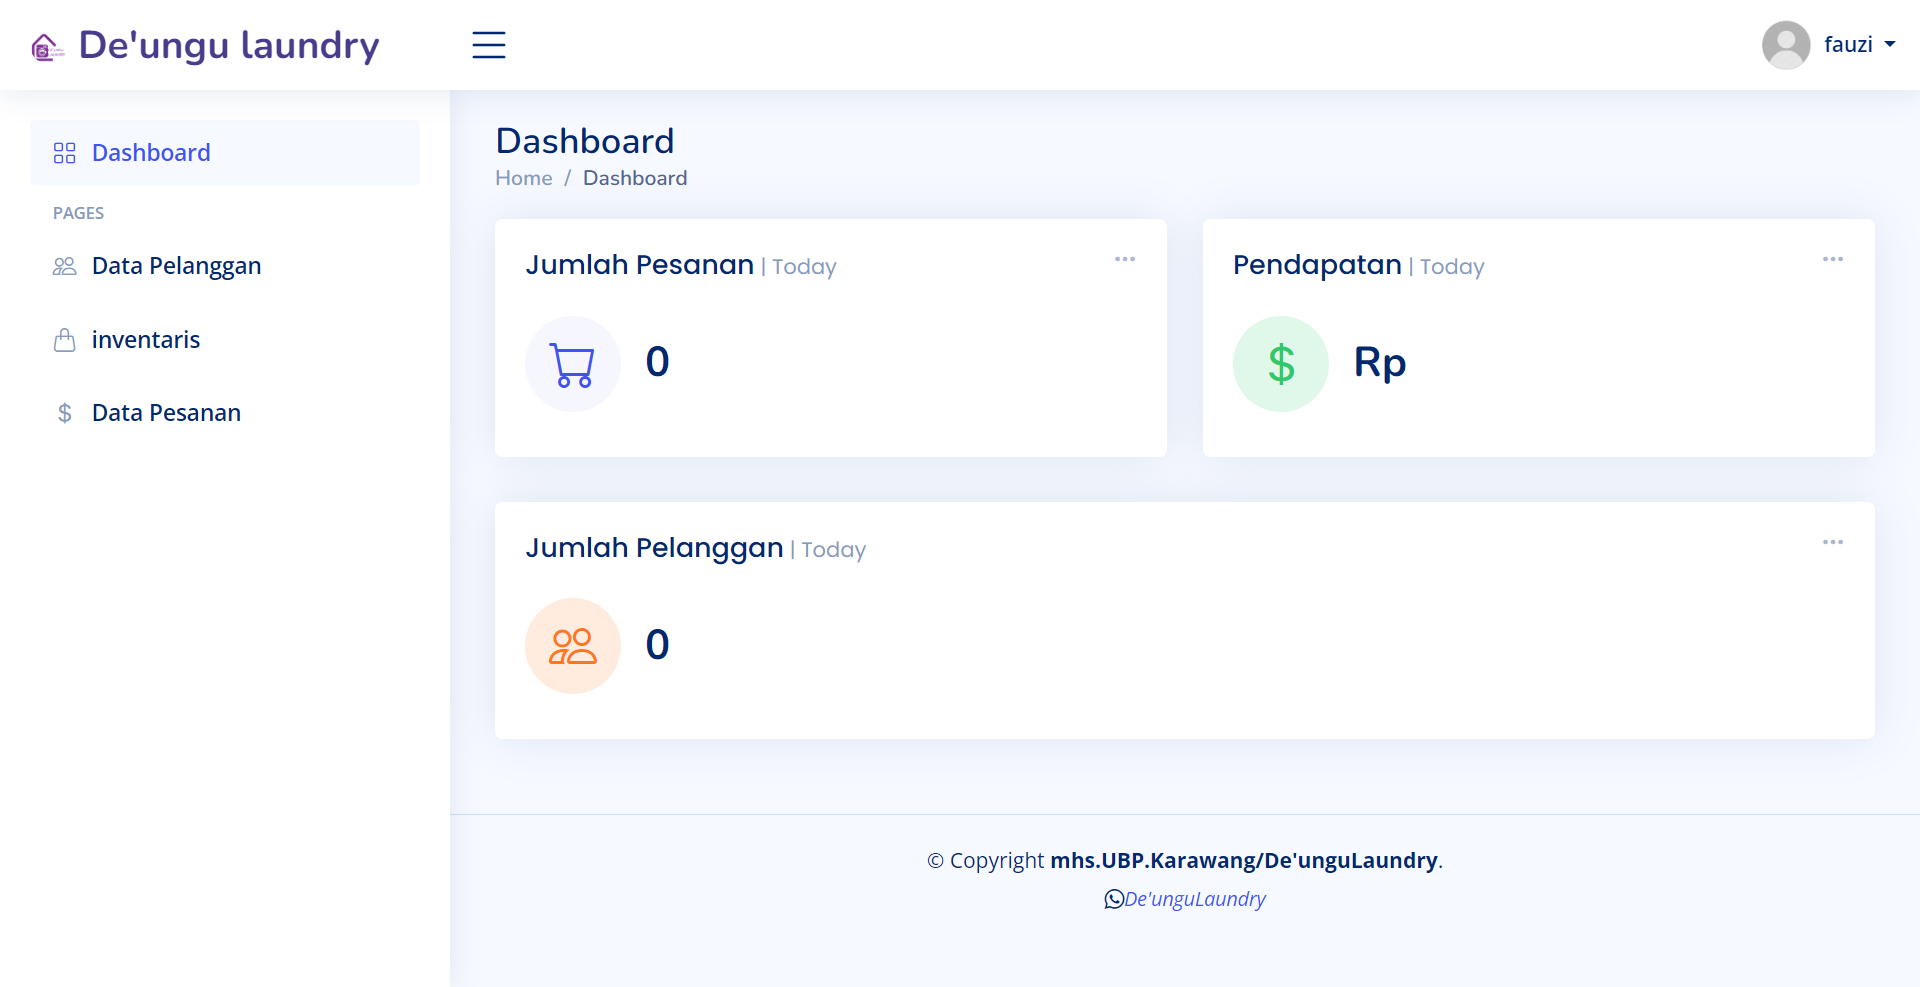Screen dimensions: 1920x987
Task: Open the Jumlah Pesanan card options menu
Action: (x=1125, y=259)
